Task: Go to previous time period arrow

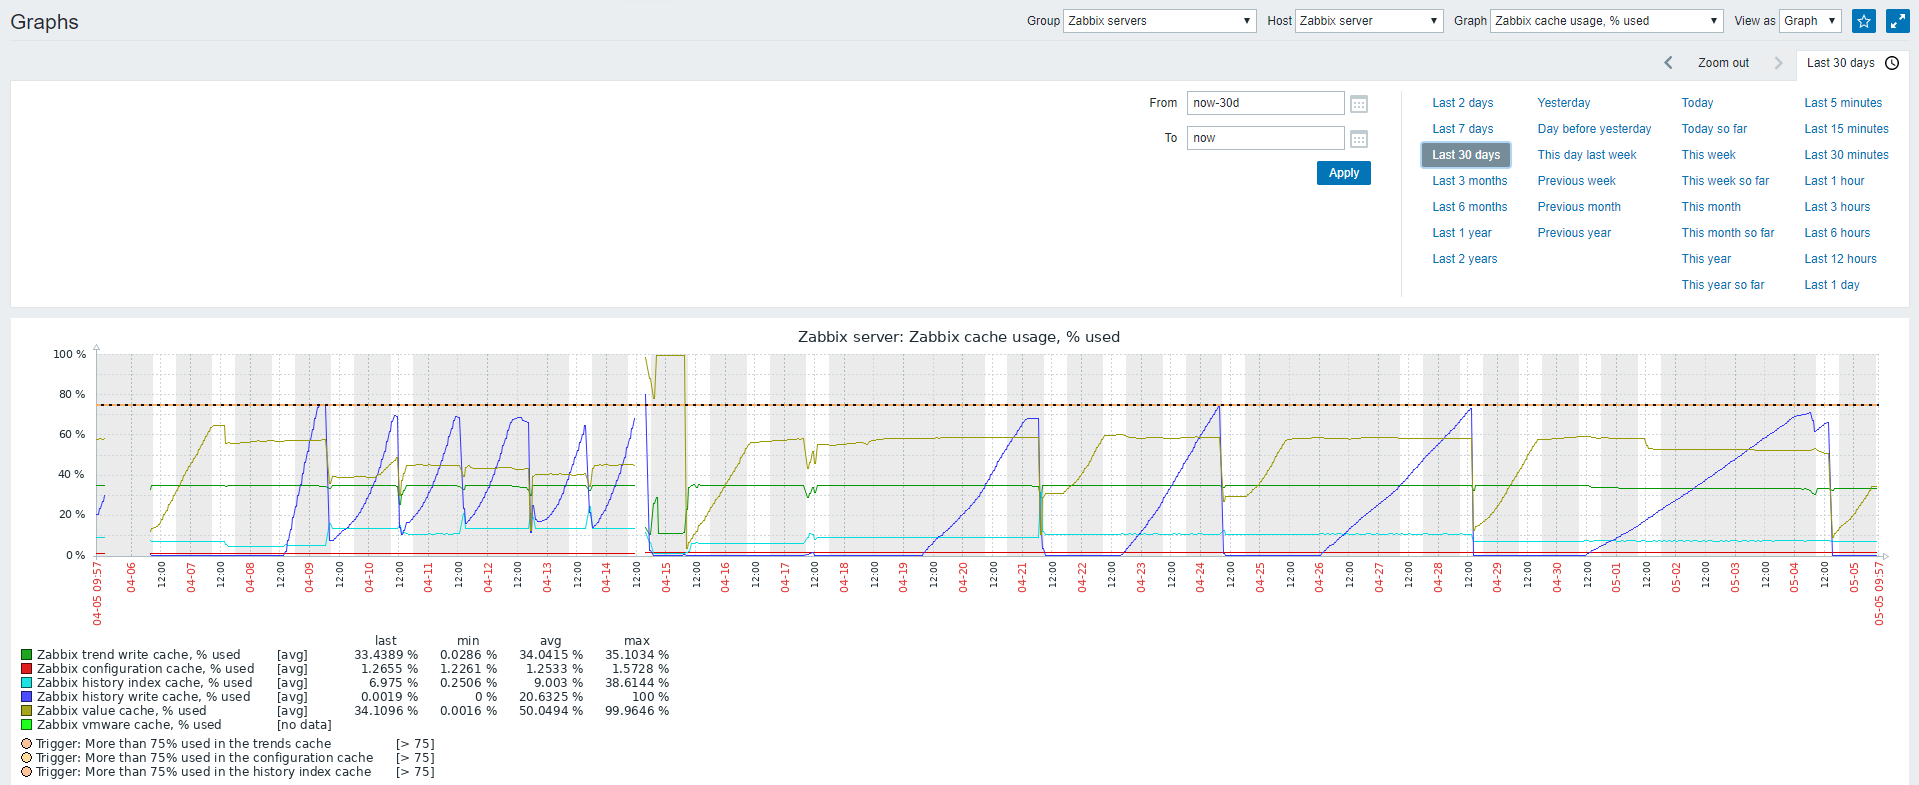Action: tap(1668, 63)
